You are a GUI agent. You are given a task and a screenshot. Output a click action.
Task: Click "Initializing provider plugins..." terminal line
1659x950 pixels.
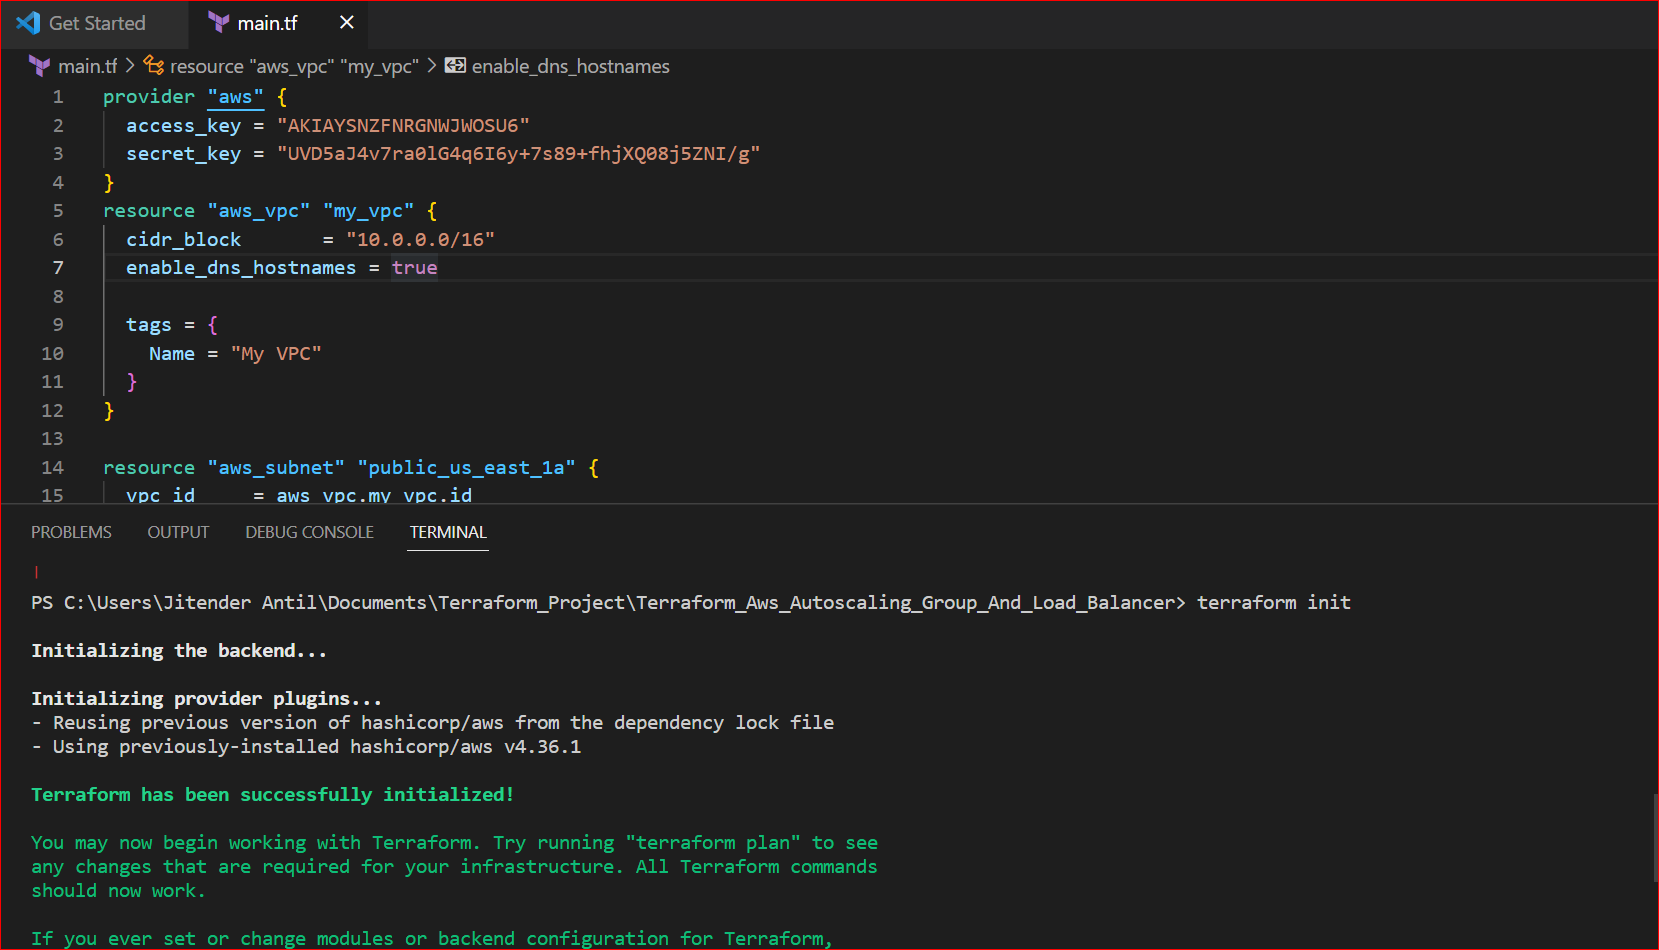point(206,699)
